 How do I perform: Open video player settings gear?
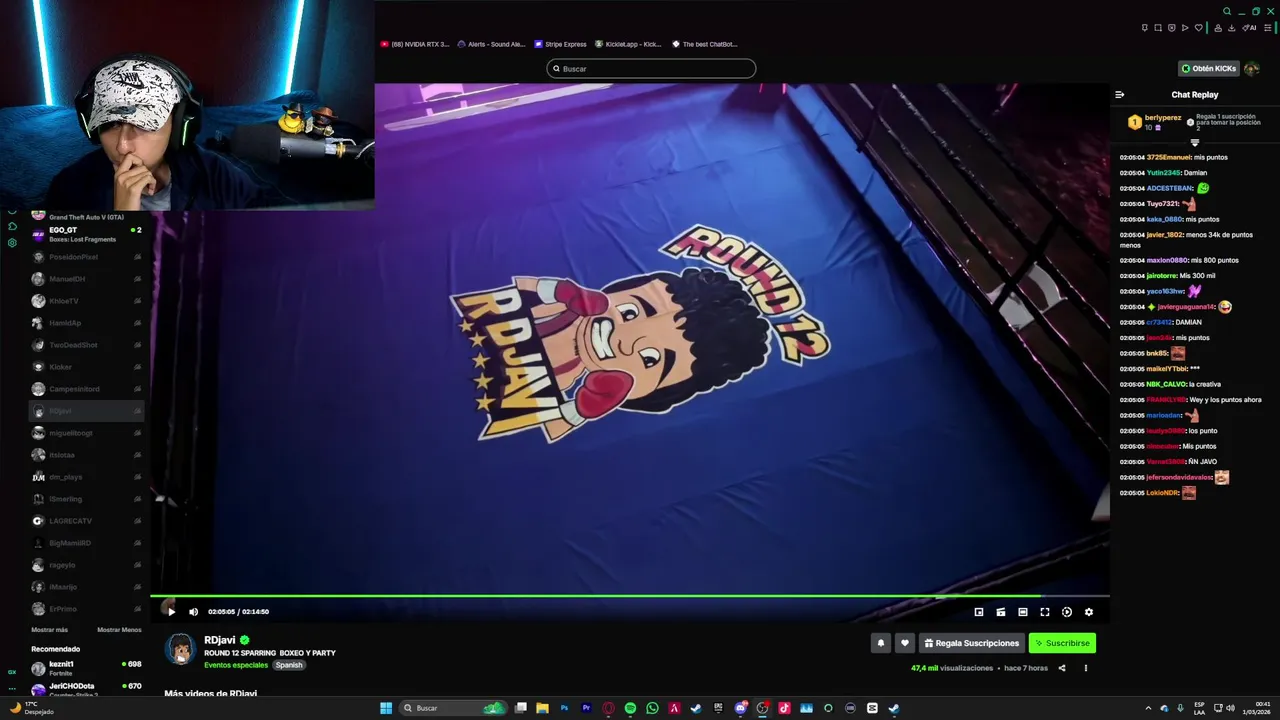pos(1089,612)
